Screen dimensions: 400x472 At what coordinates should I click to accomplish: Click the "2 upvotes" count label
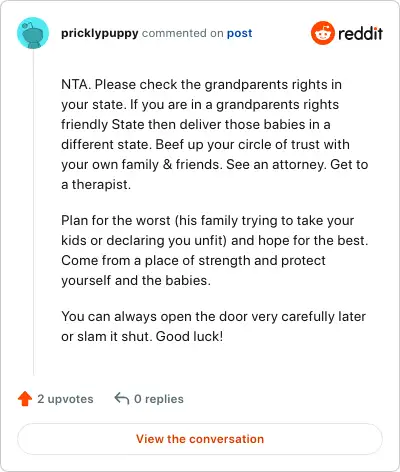click(x=65, y=399)
